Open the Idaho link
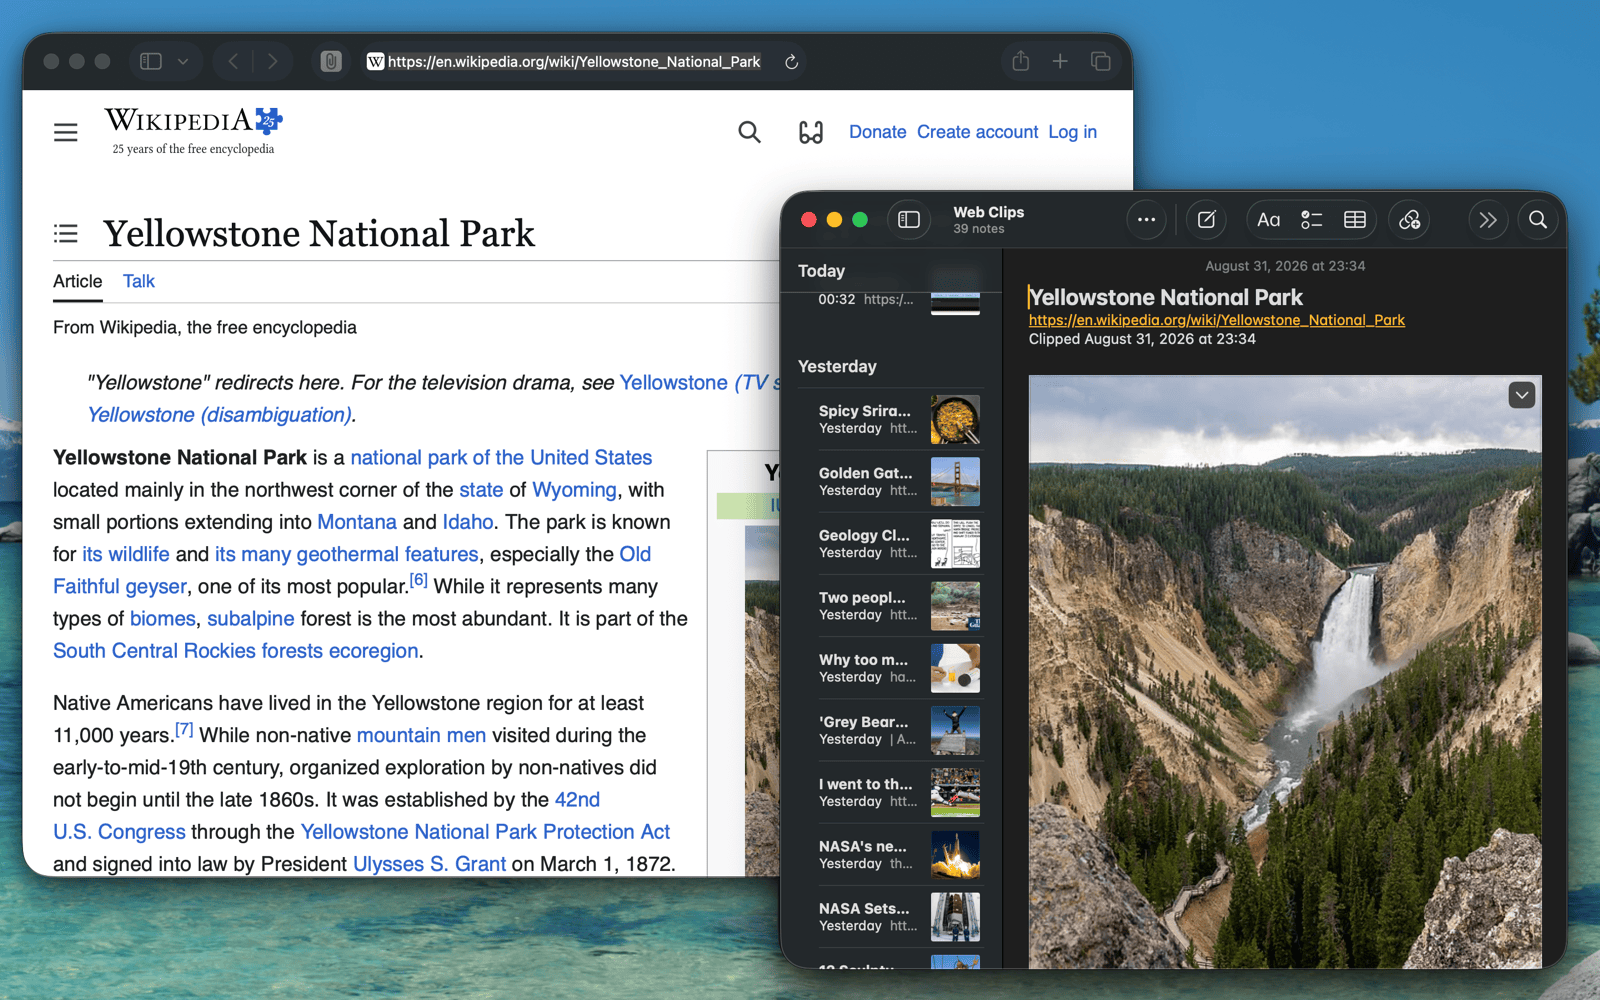 coord(468,522)
